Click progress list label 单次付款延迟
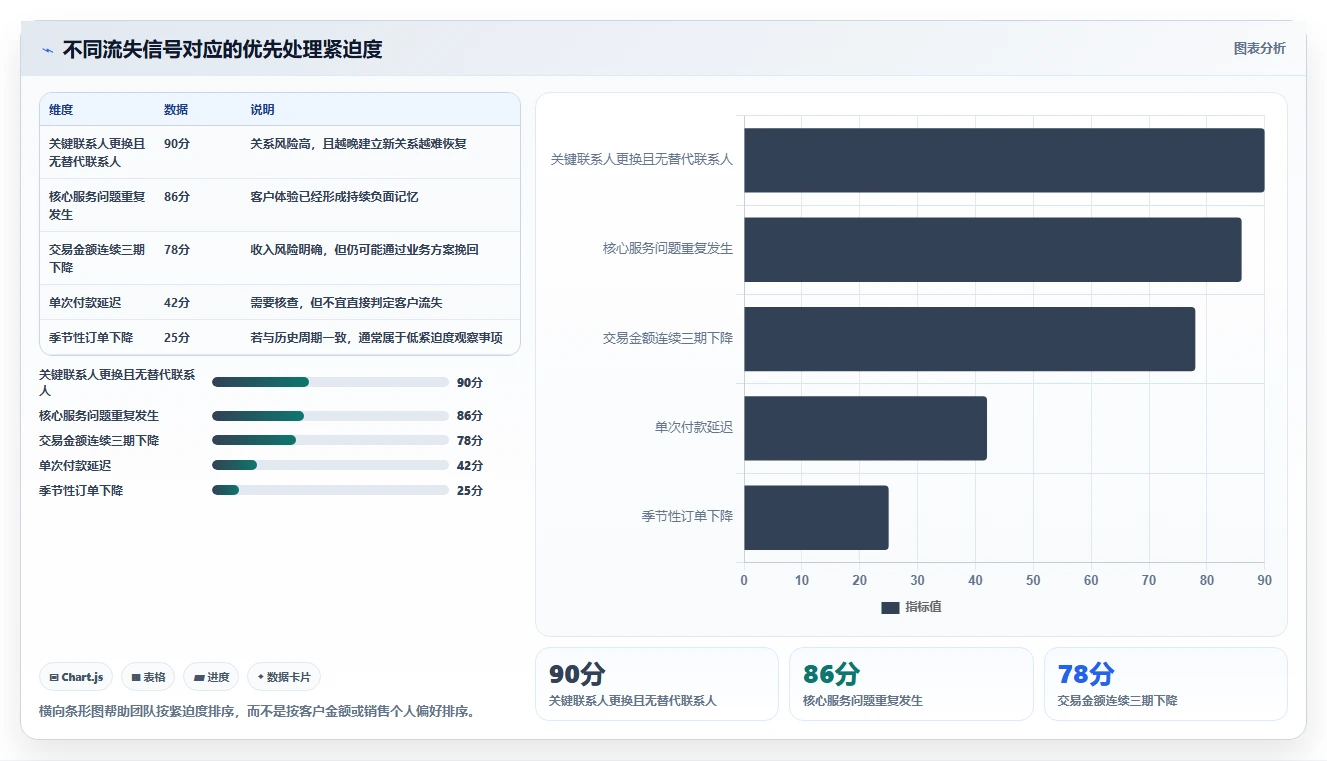The image size is (1327, 761). click(75, 466)
